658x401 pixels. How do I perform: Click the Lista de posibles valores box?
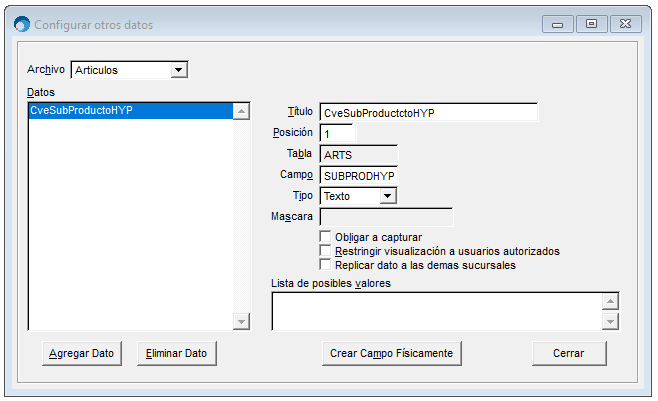pos(436,311)
